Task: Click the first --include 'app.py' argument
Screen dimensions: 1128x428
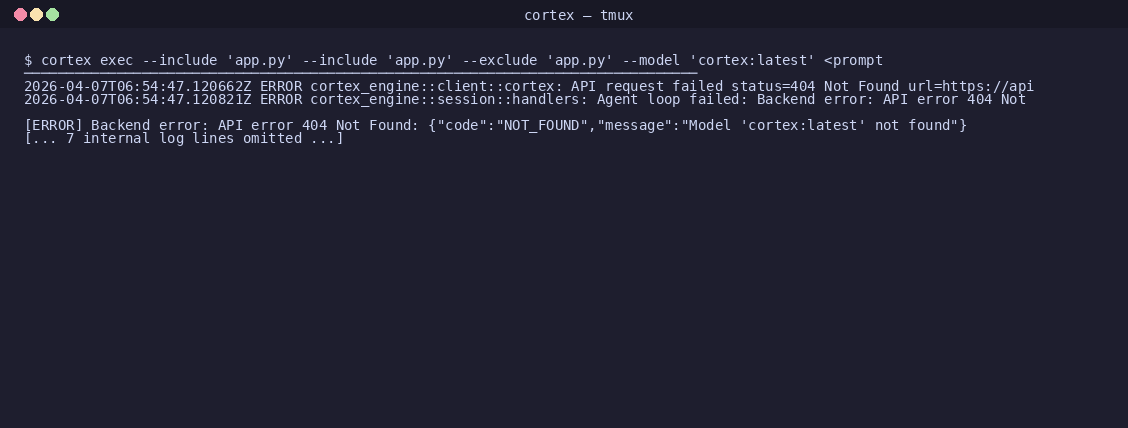Action: [x=217, y=60]
